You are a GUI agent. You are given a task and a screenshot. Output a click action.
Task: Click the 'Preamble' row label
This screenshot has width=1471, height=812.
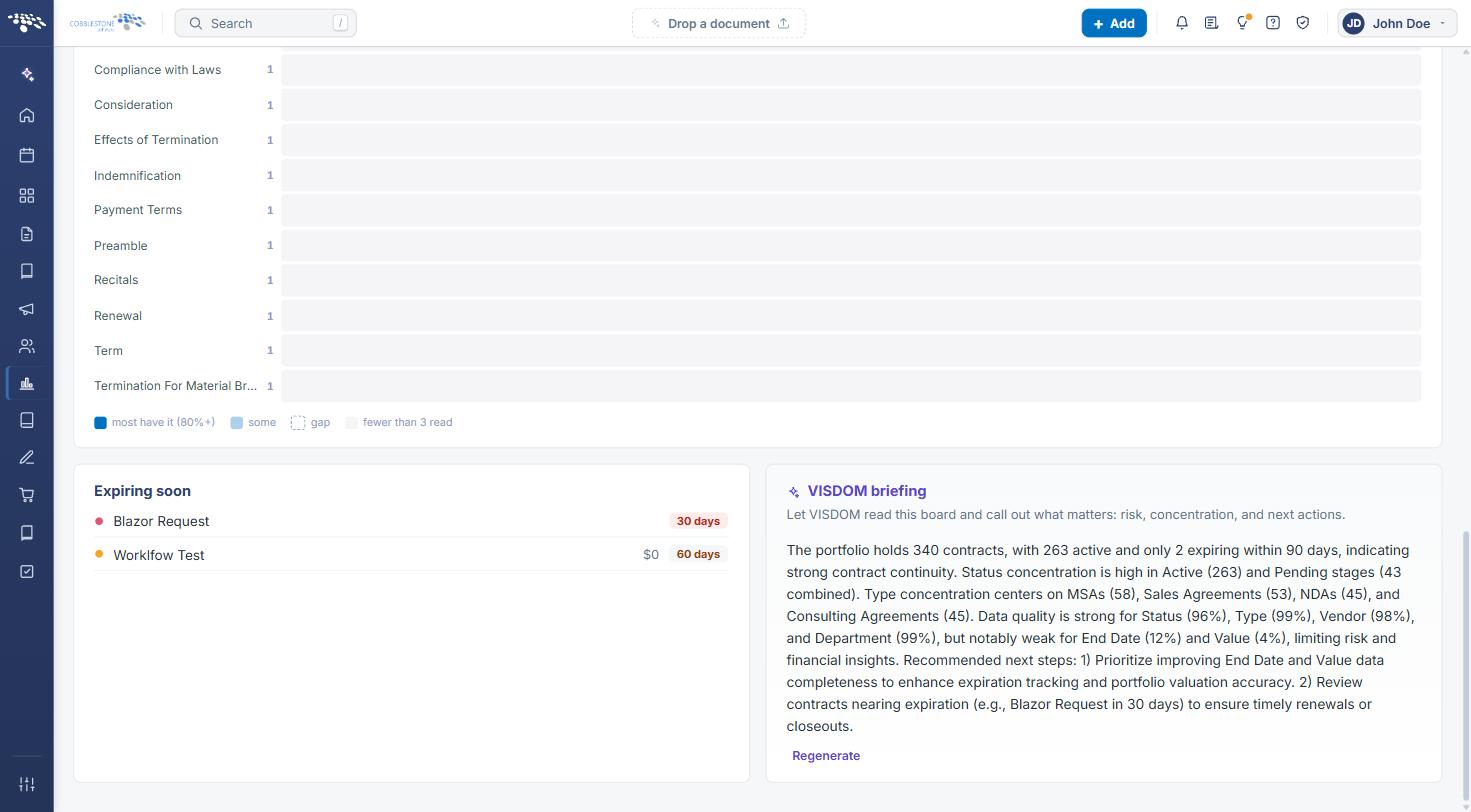point(120,246)
